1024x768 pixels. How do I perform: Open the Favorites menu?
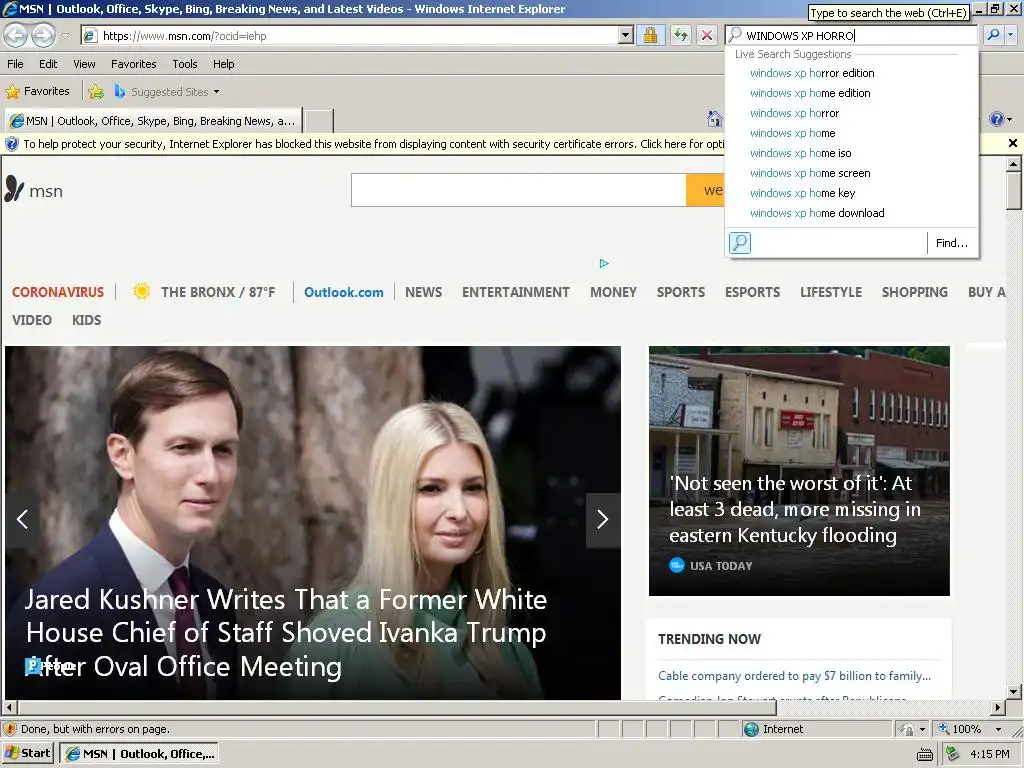[133, 64]
